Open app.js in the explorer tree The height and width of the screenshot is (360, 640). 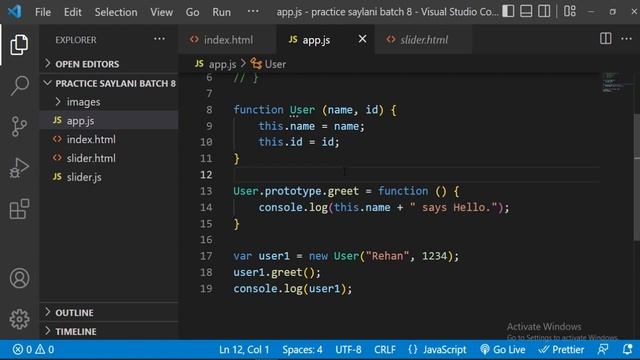109,120
